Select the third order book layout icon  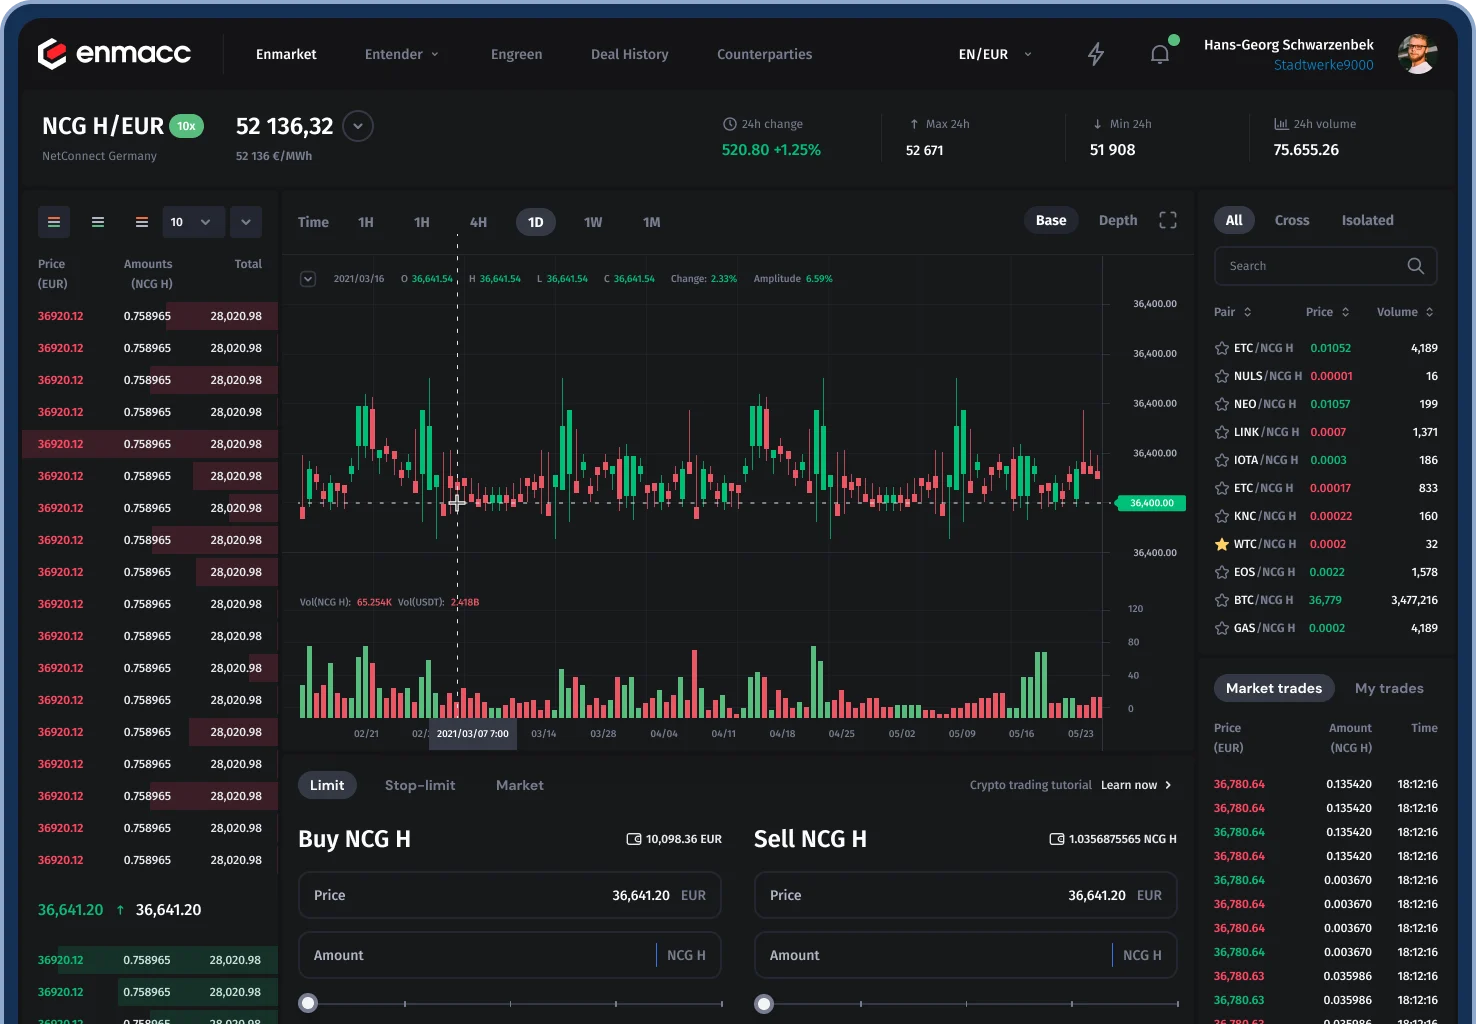[142, 222]
